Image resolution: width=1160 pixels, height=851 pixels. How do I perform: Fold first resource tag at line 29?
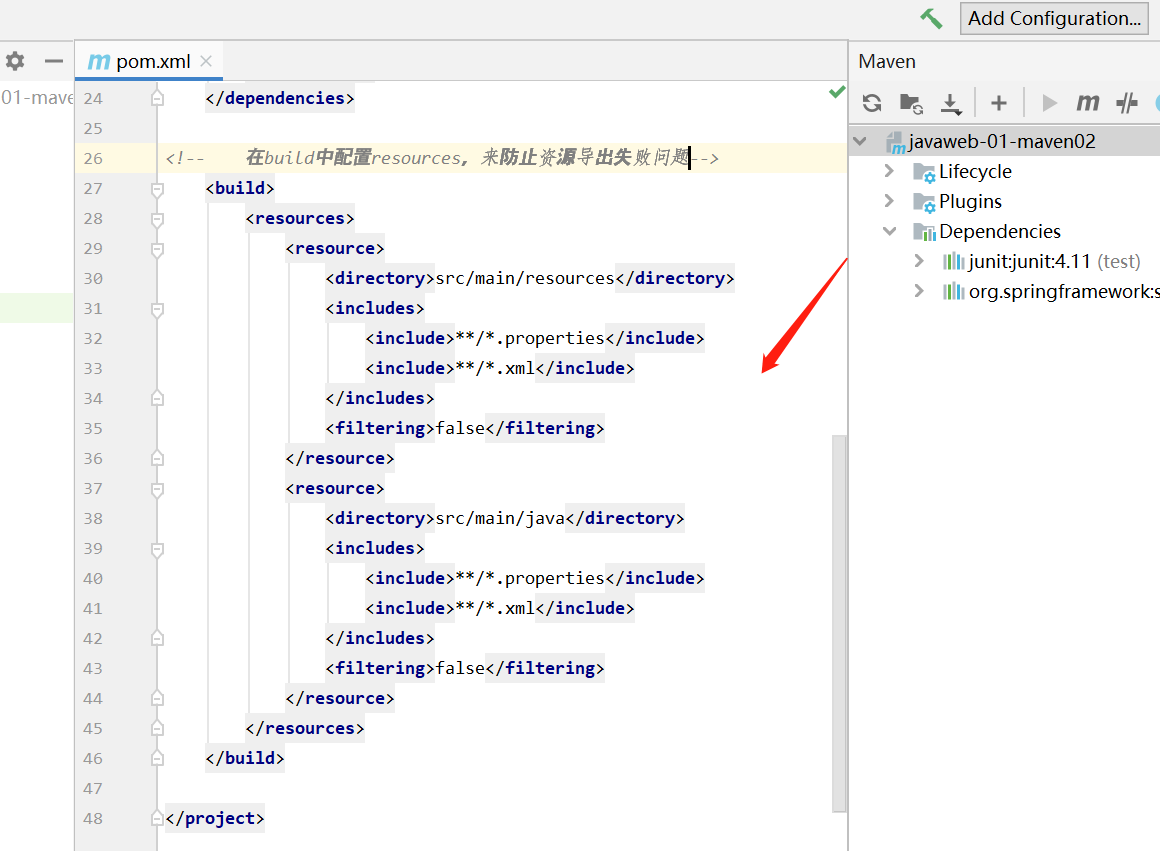158,249
